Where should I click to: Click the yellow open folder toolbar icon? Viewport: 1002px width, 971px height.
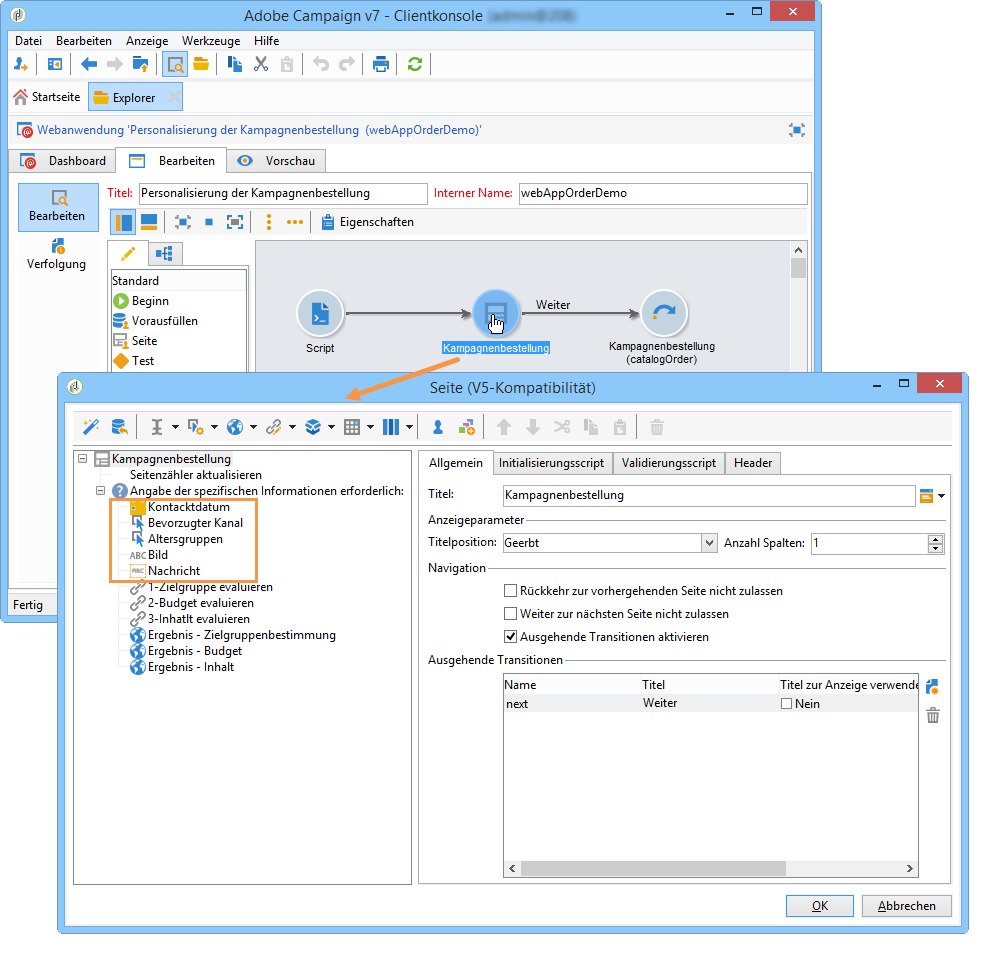pyautogui.click(x=201, y=64)
